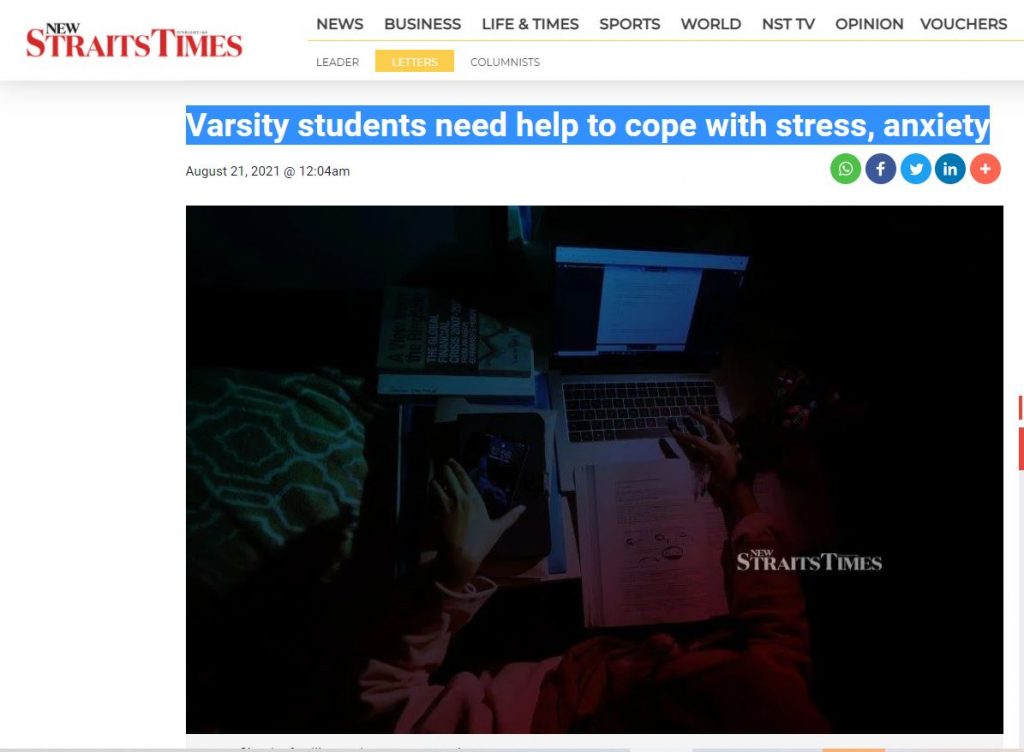1024x752 pixels.
Task: Click the article headline about varsity students
Action: coord(588,125)
